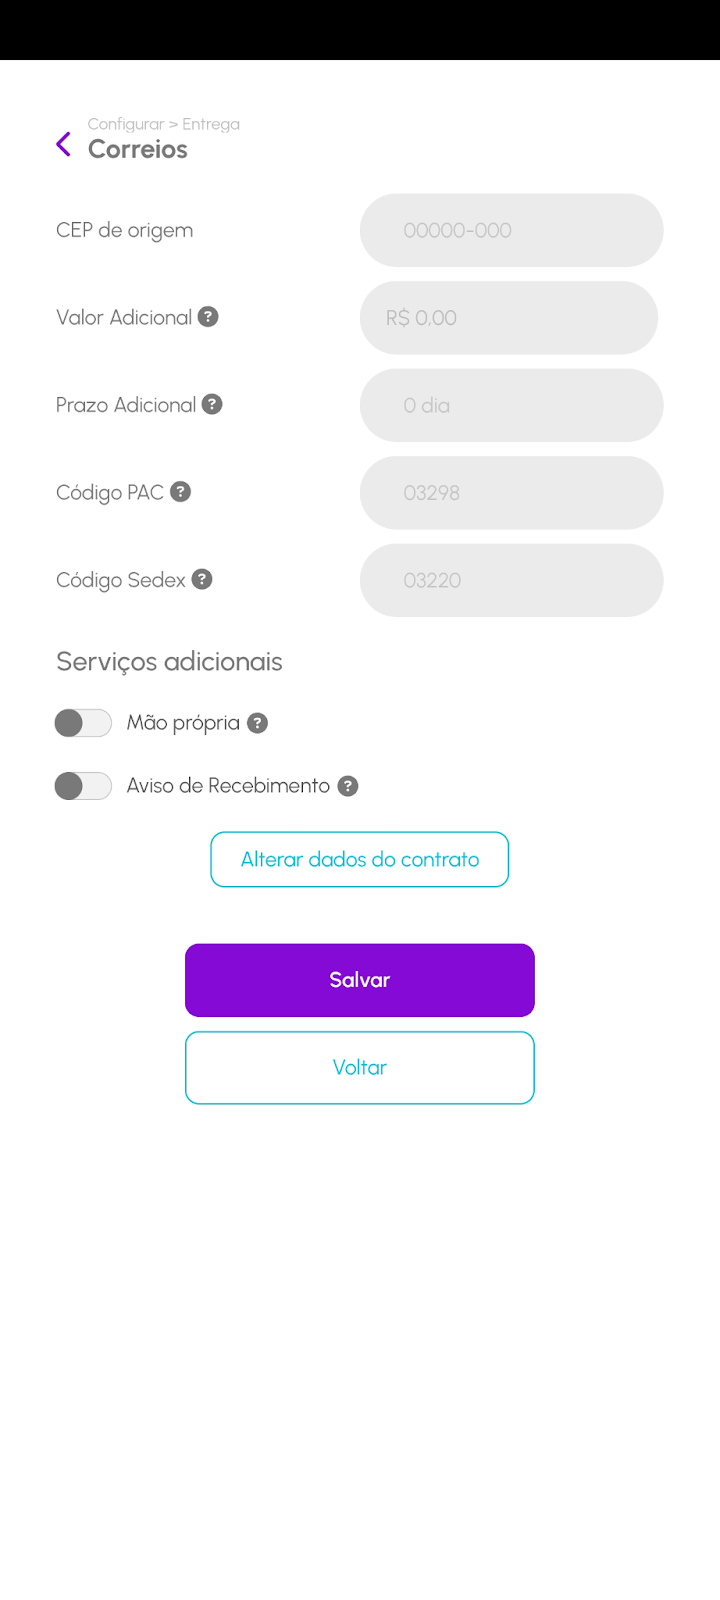The height and width of the screenshot is (1600, 720).
Task: Tap the Serviços adicionais section heading
Action: 169,661
